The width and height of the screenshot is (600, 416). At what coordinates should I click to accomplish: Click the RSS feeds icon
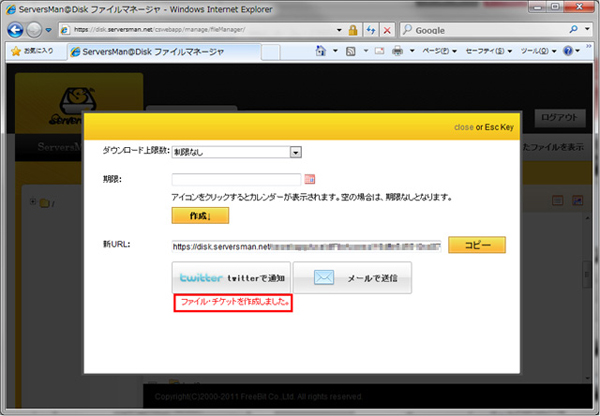[351, 51]
